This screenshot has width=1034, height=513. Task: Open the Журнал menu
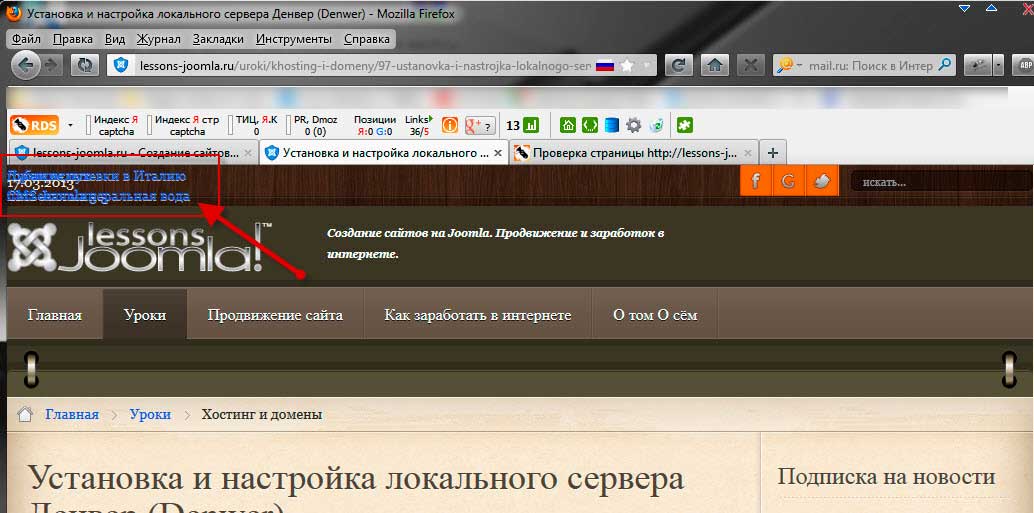point(158,39)
